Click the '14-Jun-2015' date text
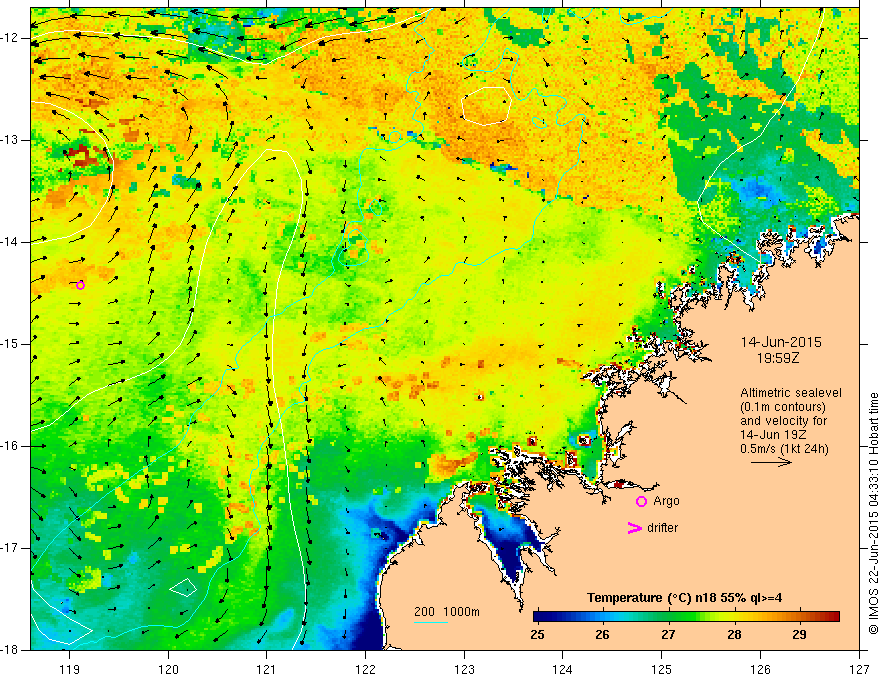This screenshot has height=680, width=880. coord(781,342)
